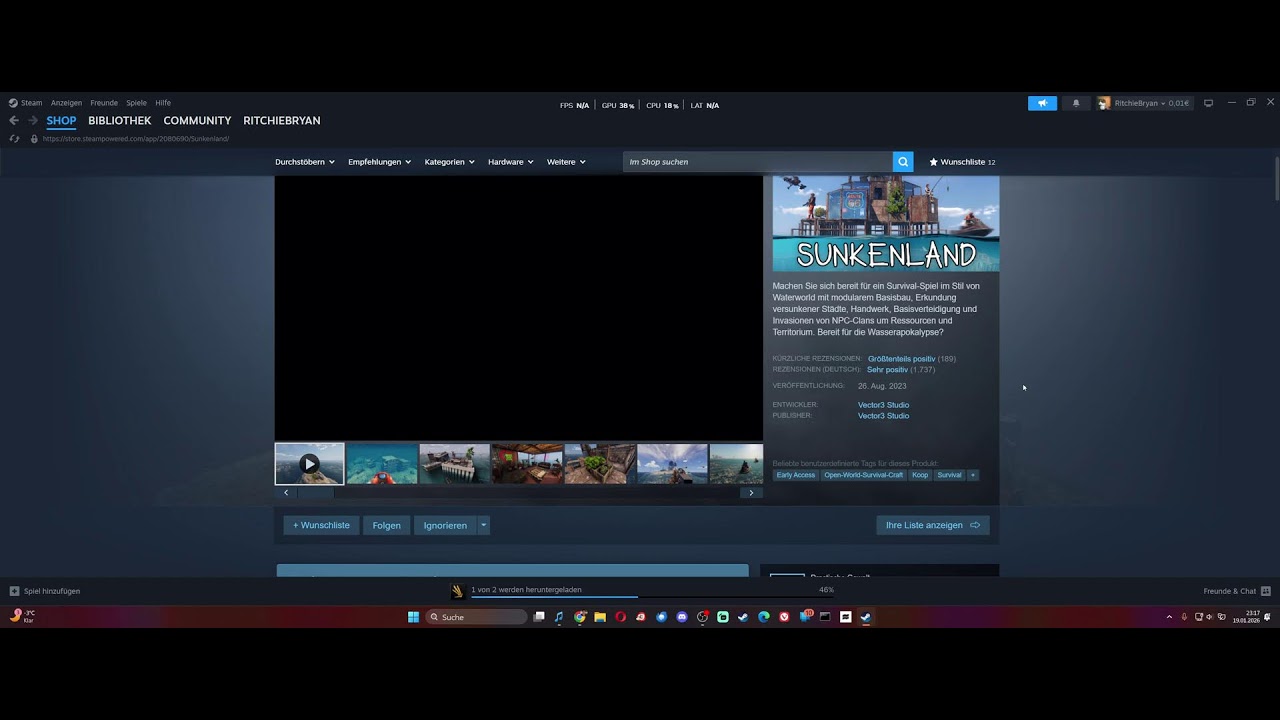Switch to the BIBLIOTHEK tab
This screenshot has height=720, width=1280.
click(120, 121)
